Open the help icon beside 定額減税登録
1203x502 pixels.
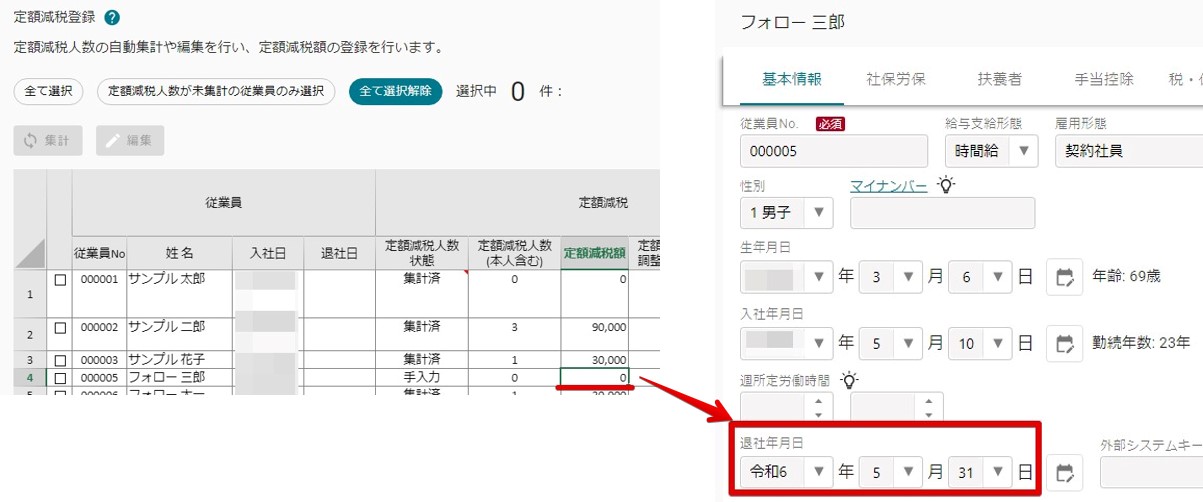tap(112, 18)
